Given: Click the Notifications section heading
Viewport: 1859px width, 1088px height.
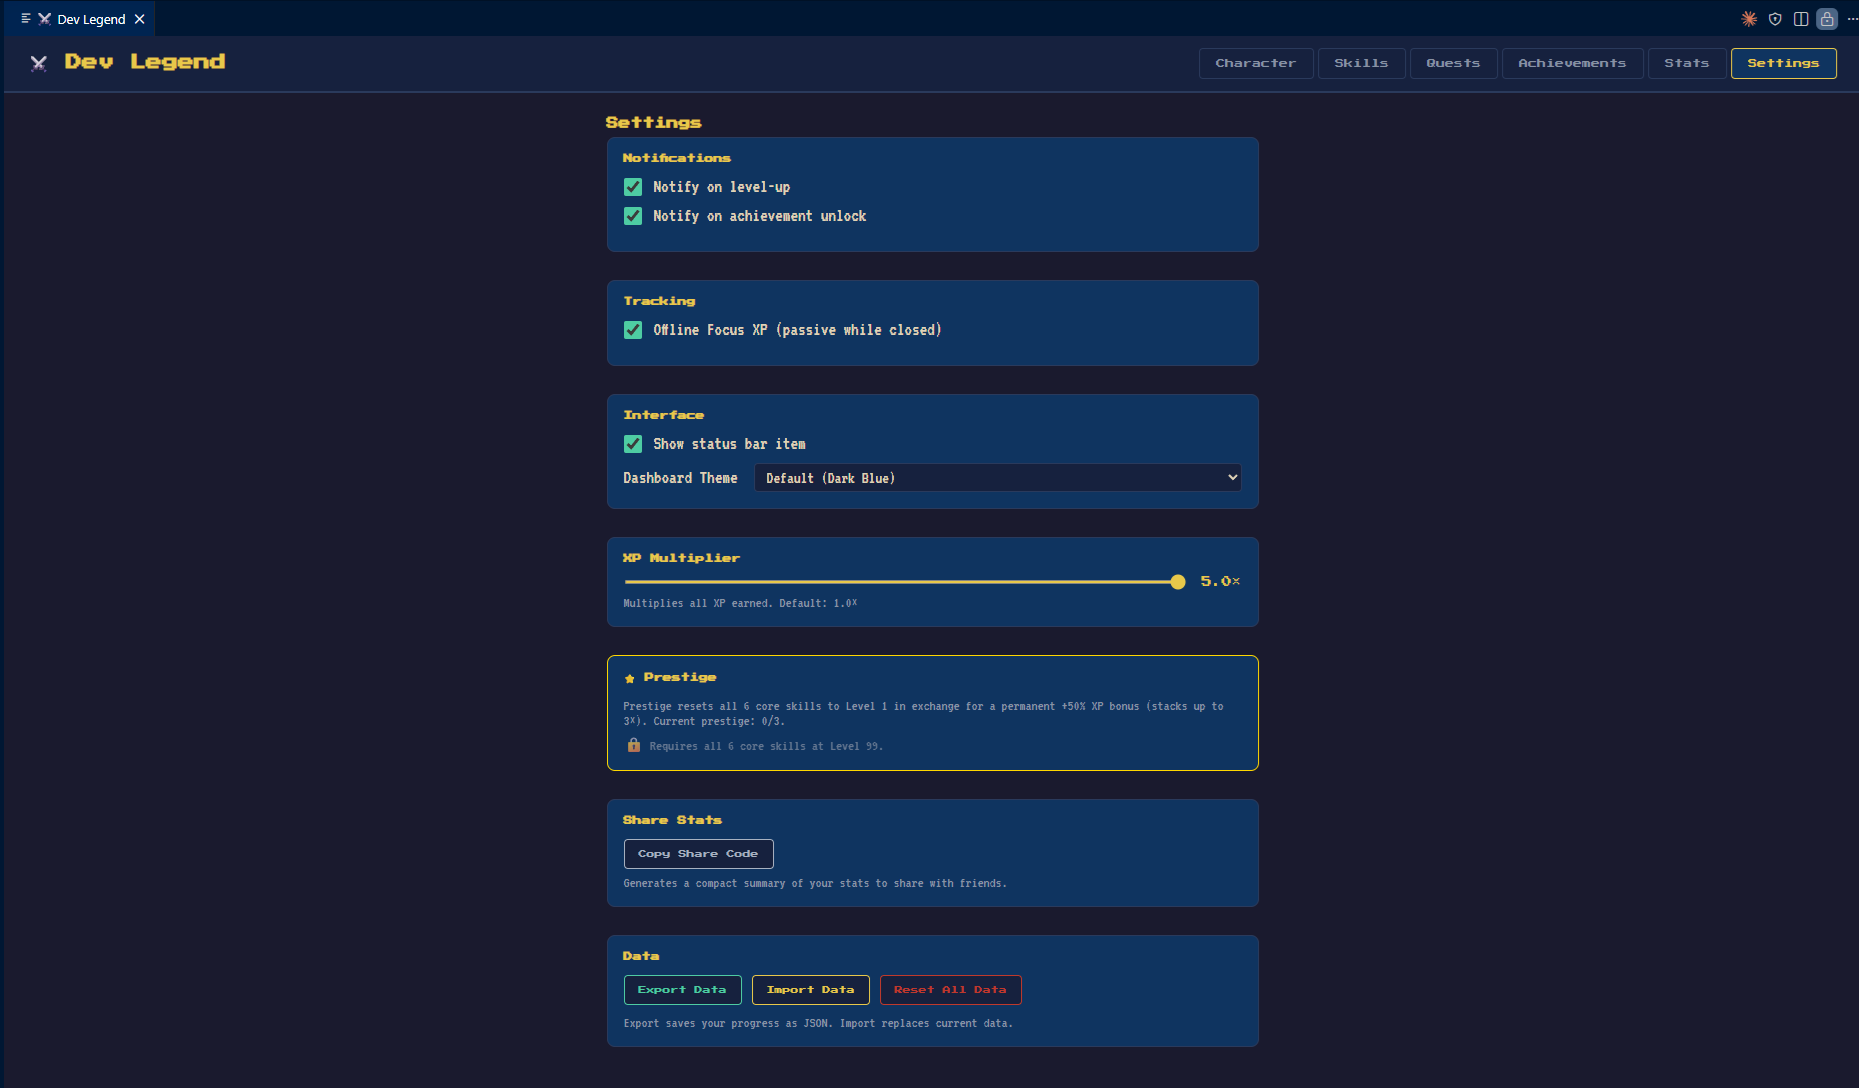Looking at the screenshot, I should click(676, 158).
